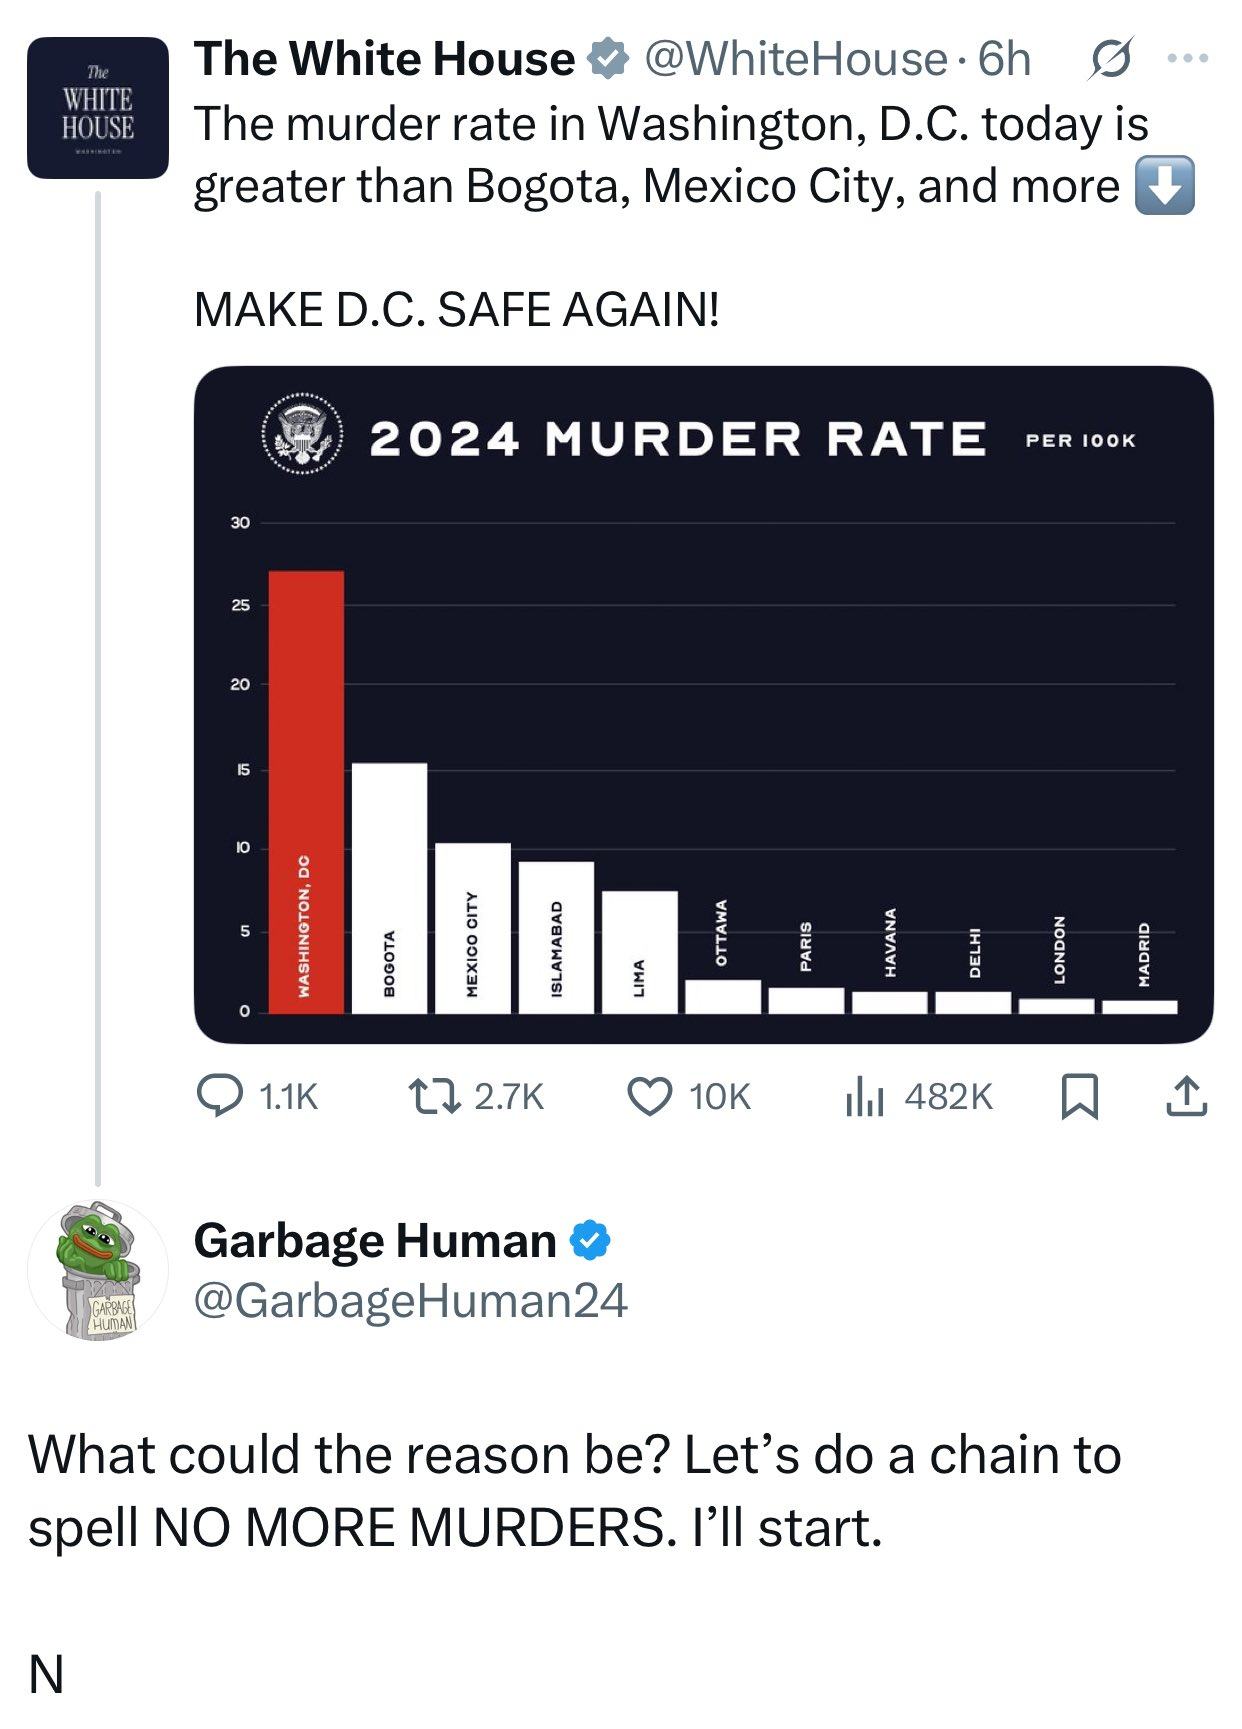Open the three-dot more options menu
This screenshot has width=1242, height=1729.
click(x=1188, y=59)
